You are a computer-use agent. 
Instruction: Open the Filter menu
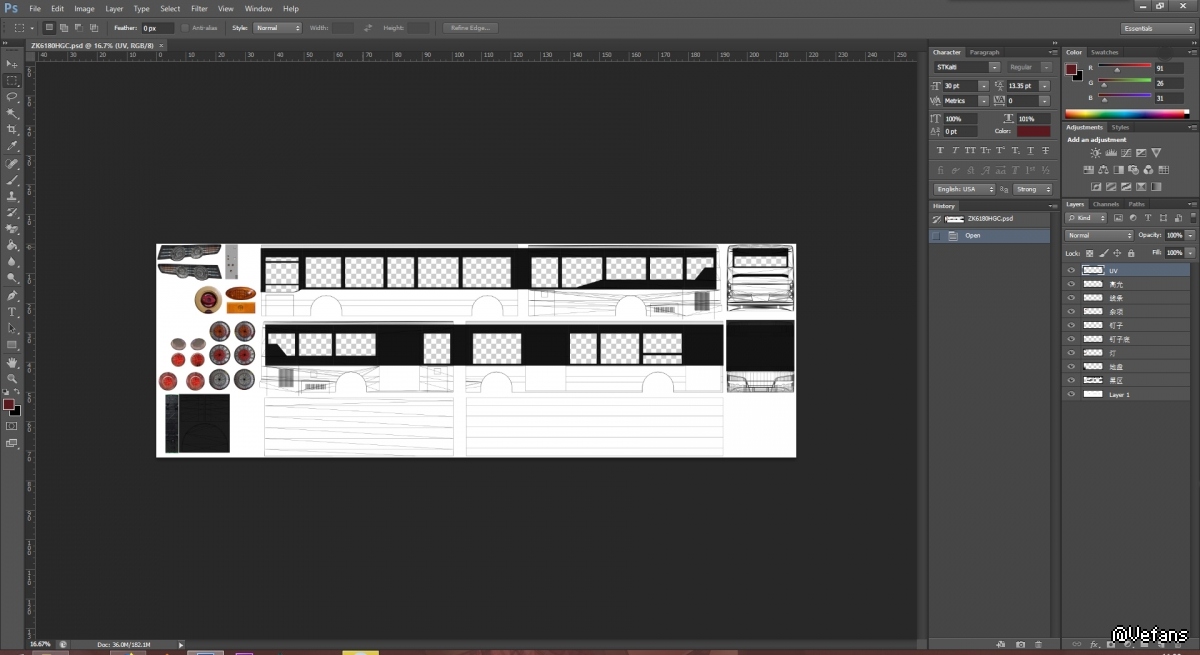coord(199,8)
